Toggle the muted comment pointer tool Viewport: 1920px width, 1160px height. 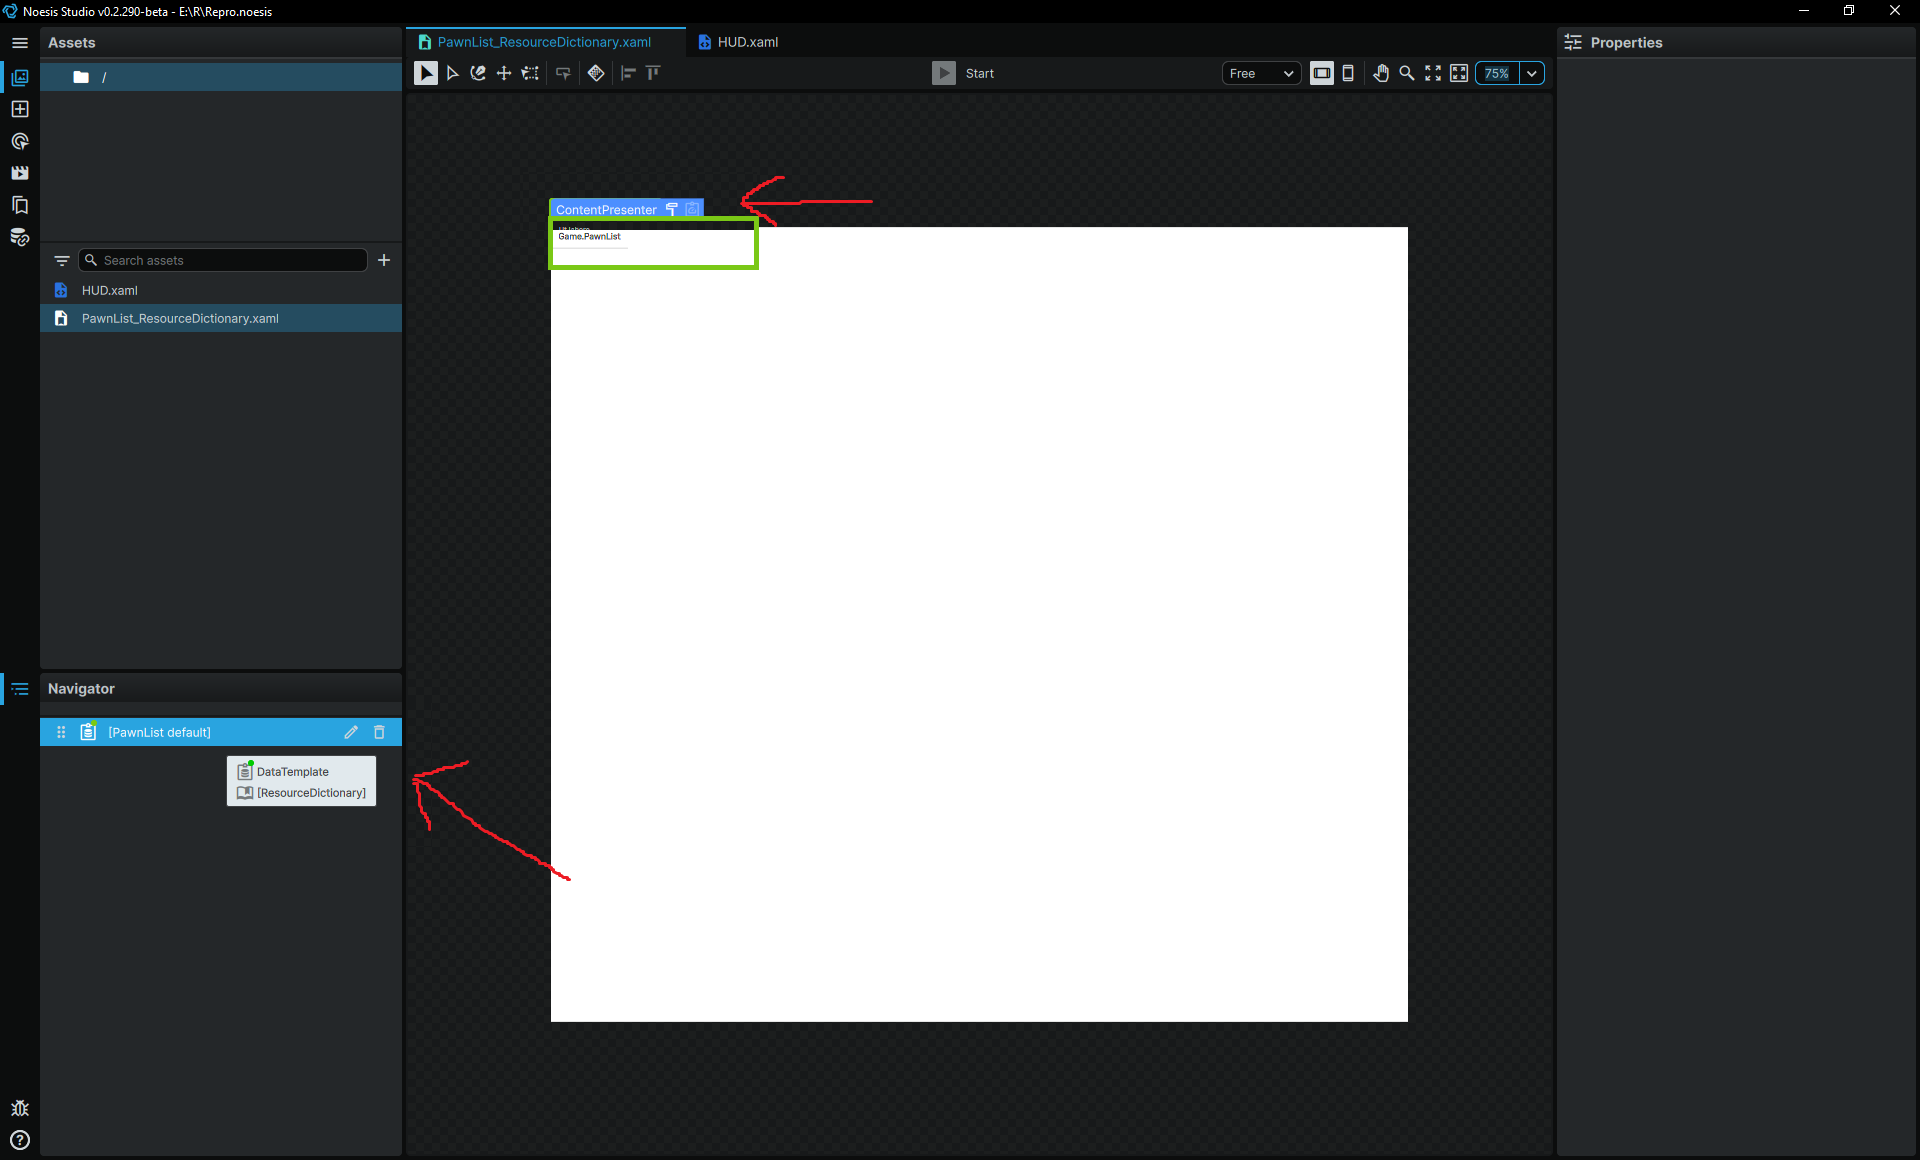click(563, 73)
